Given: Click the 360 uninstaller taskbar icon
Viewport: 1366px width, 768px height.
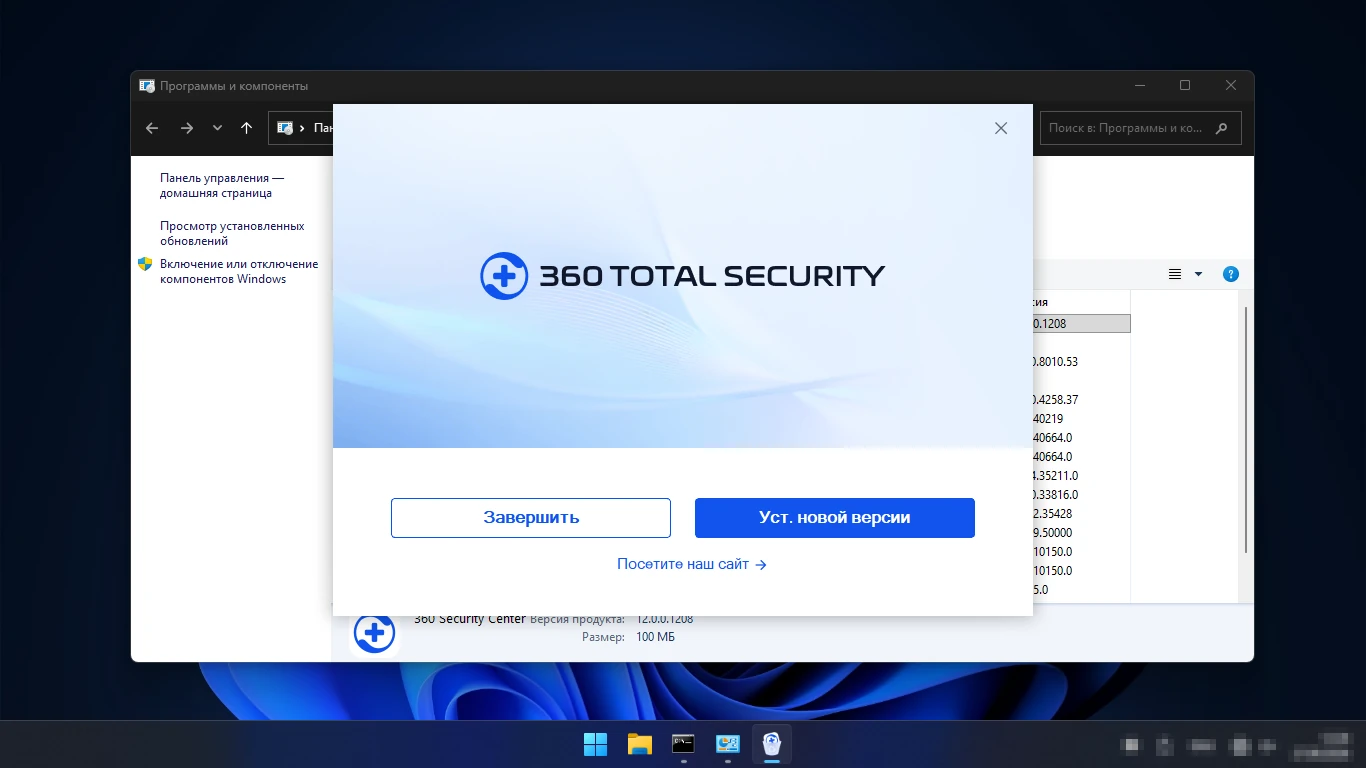Looking at the screenshot, I should pos(771,744).
